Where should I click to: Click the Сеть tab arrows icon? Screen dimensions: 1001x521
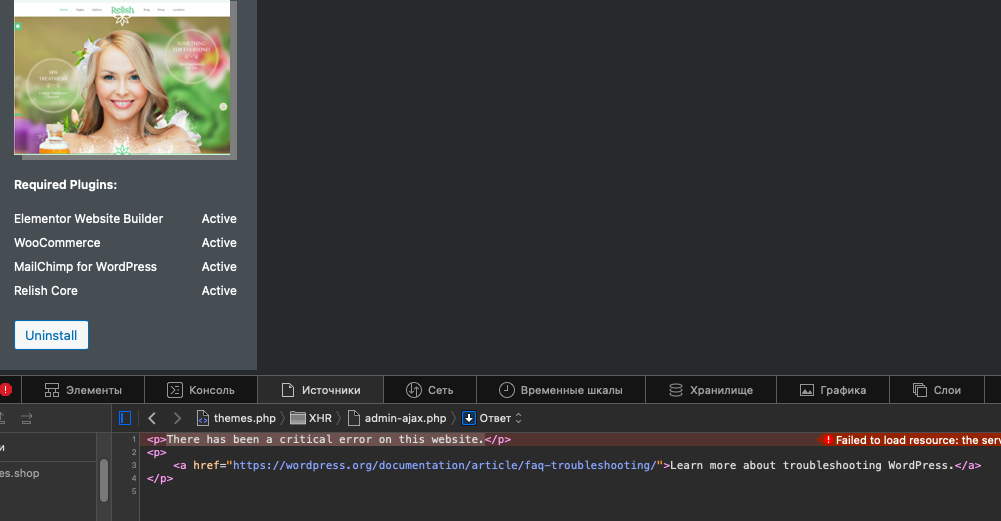tap(414, 390)
